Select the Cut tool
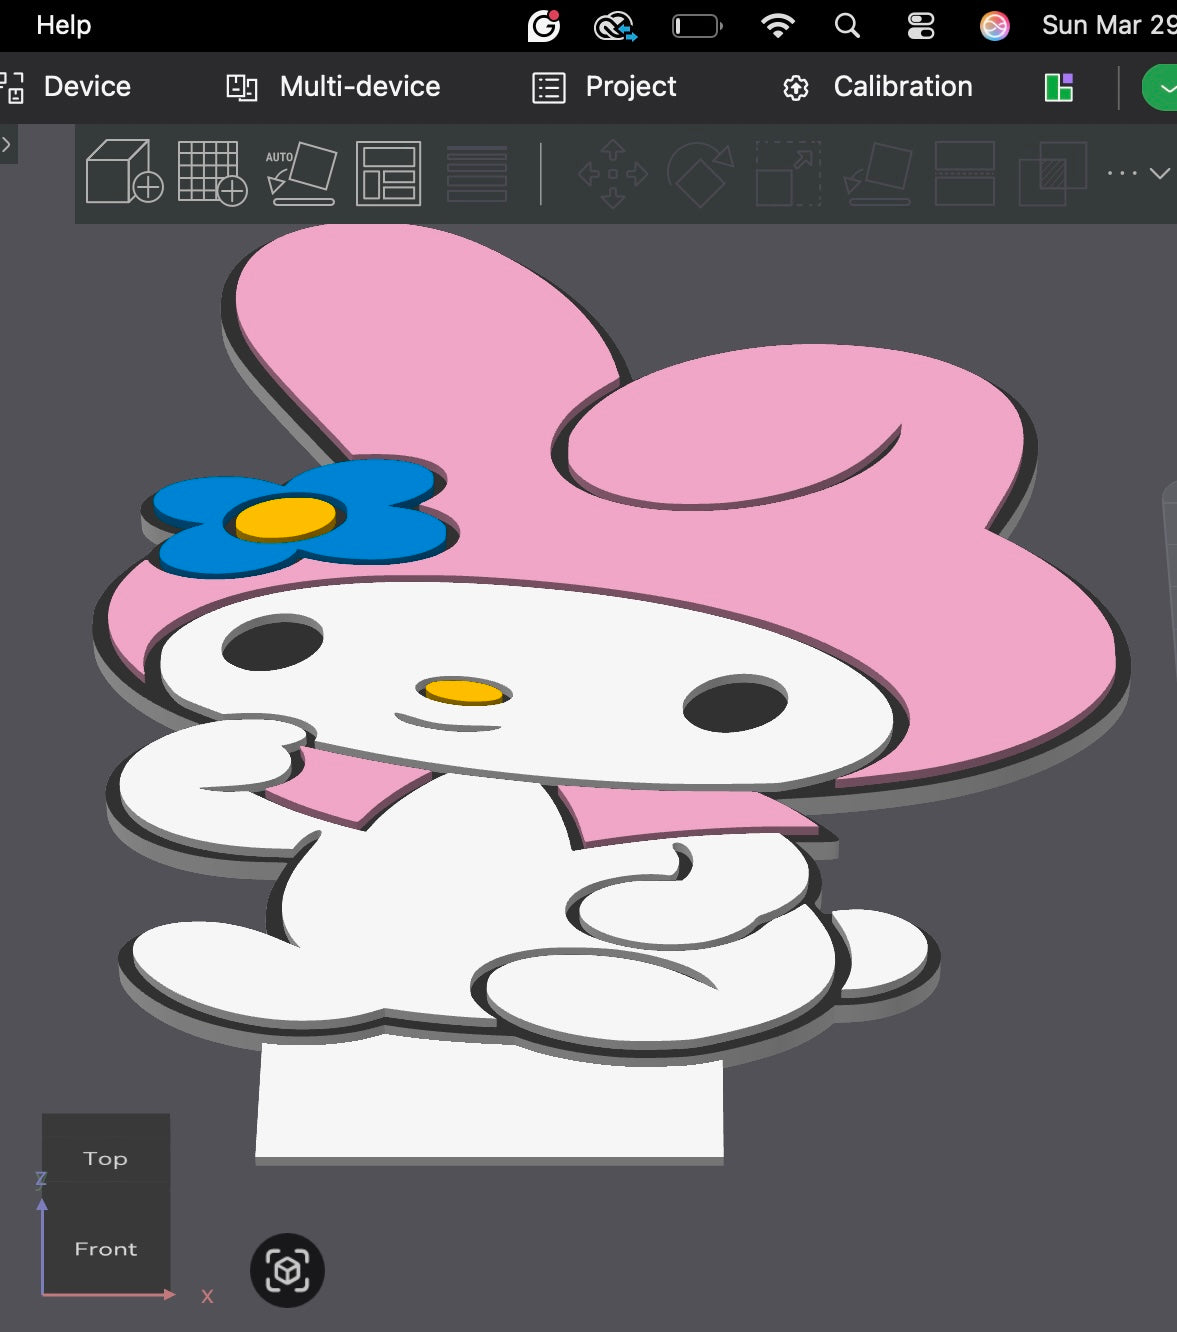Image resolution: width=1177 pixels, height=1332 pixels. [x=964, y=173]
